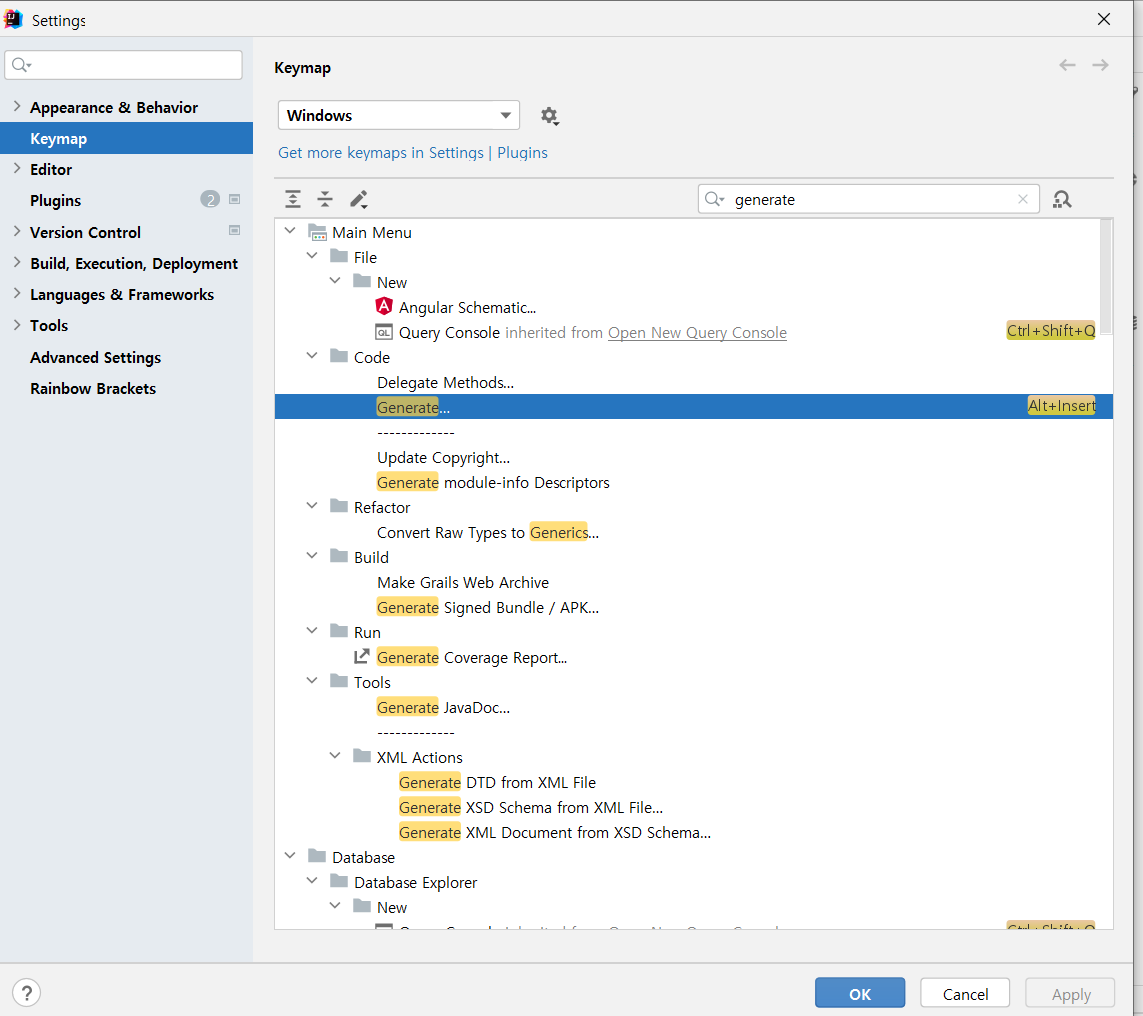Click the Expand All icon above the keymap tree

292,199
